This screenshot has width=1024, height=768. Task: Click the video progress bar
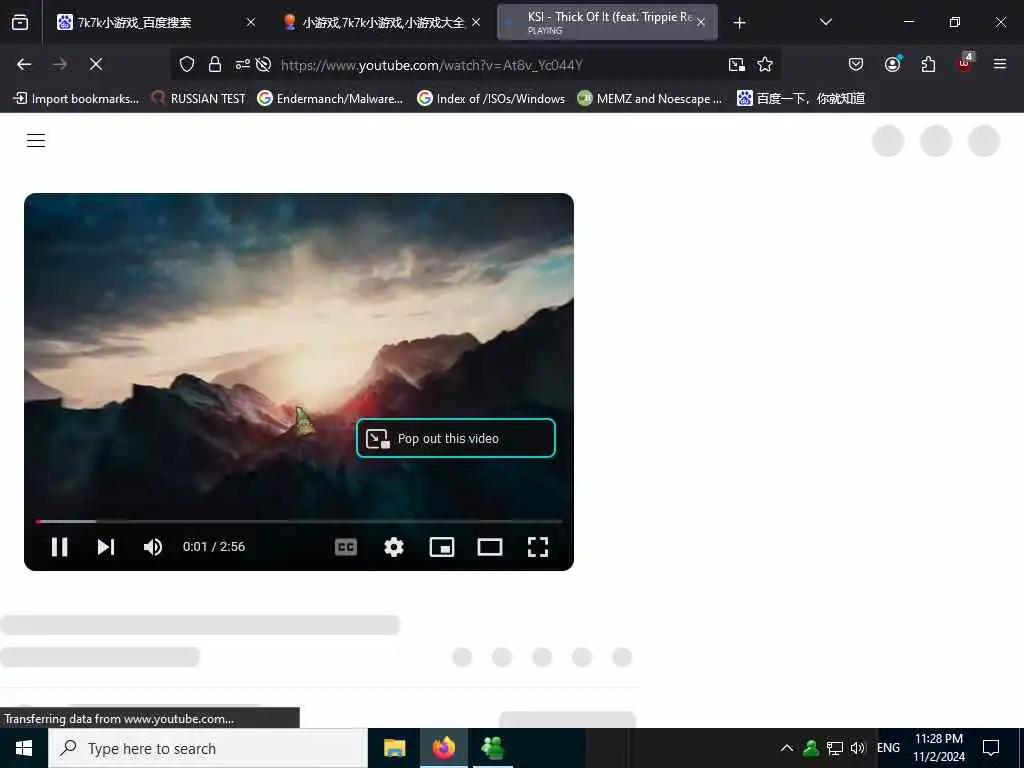[299, 521]
